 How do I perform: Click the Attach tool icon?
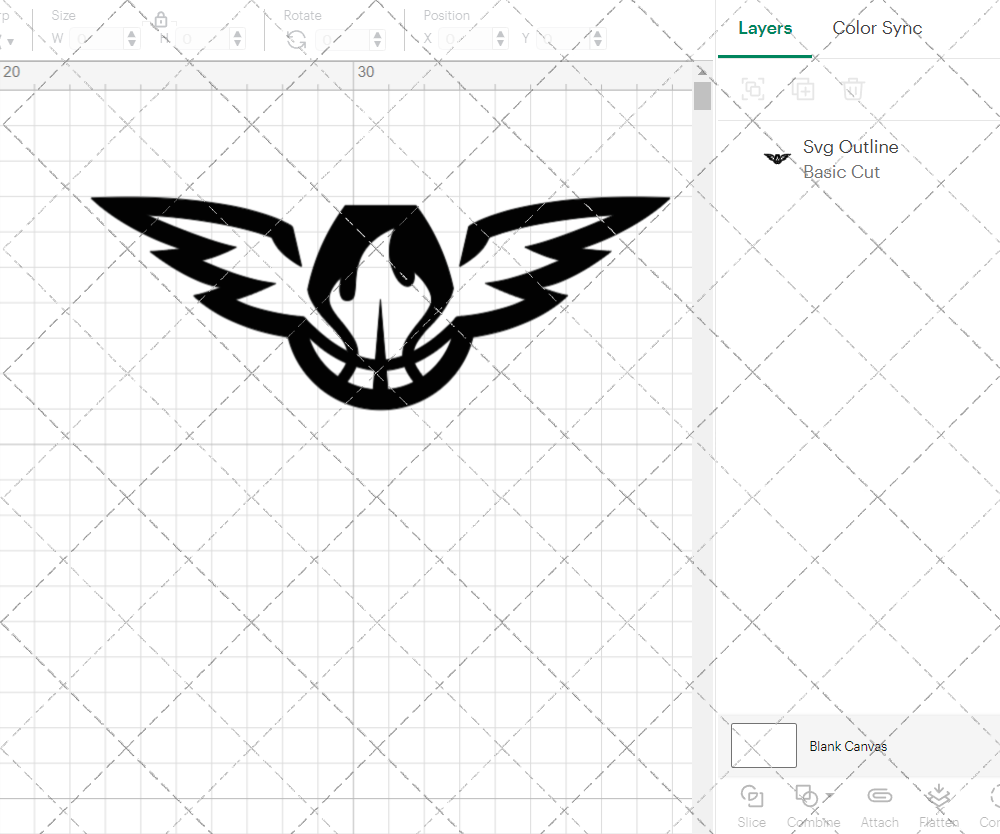click(x=879, y=797)
